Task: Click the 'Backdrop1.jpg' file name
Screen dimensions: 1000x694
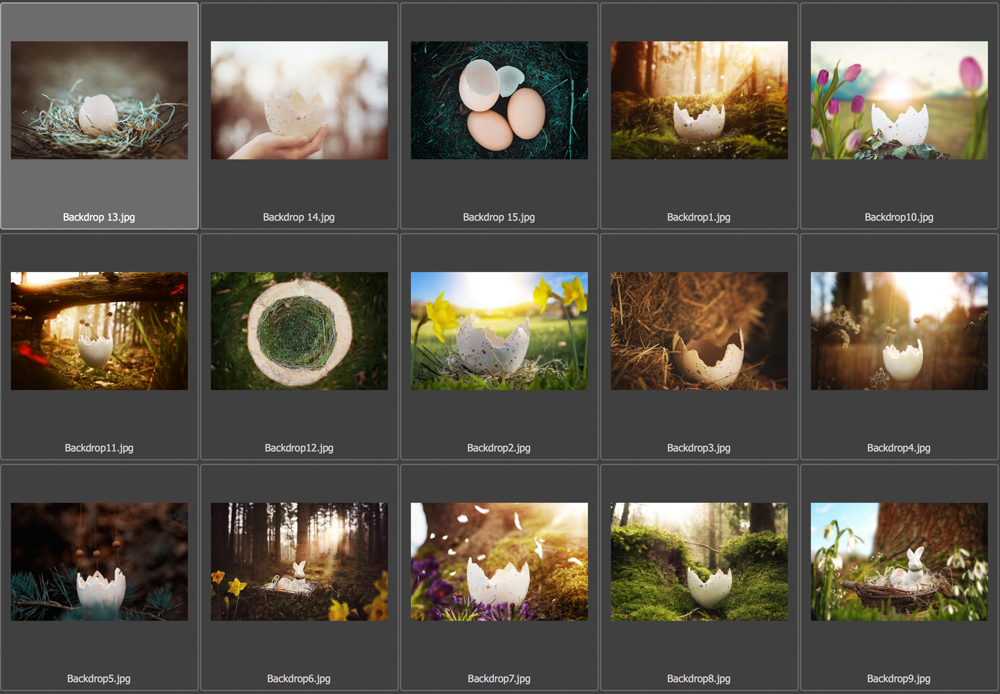Action: (699, 218)
